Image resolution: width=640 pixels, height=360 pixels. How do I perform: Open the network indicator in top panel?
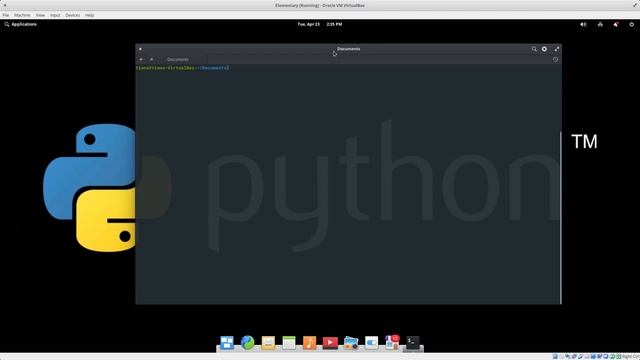[x=600, y=24]
